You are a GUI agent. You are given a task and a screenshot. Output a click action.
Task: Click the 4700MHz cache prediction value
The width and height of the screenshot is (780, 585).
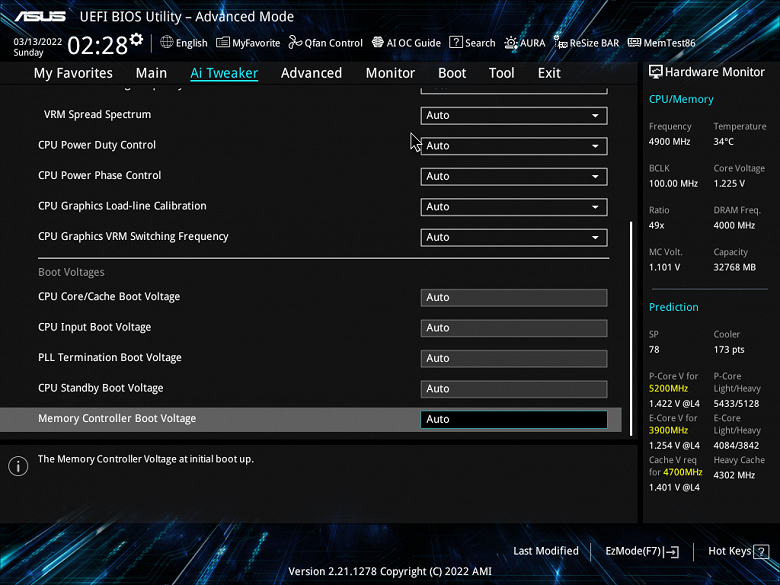click(x=682, y=472)
